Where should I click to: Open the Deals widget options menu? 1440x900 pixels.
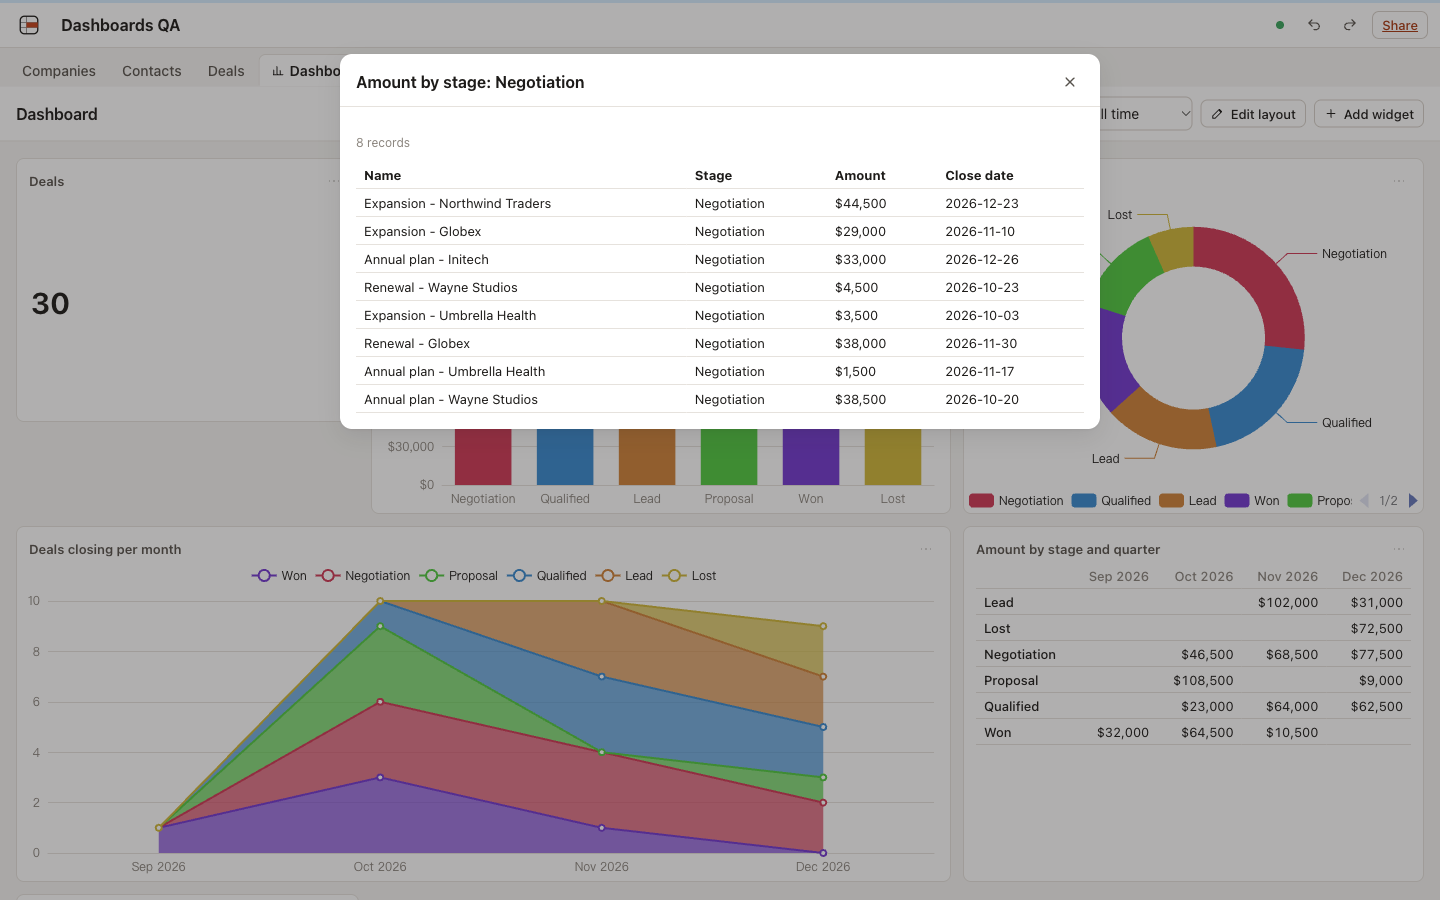(x=334, y=181)
